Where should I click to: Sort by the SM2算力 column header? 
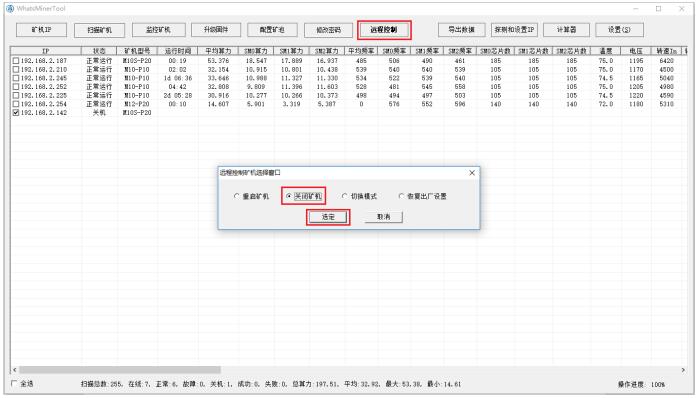pos(327,51)
